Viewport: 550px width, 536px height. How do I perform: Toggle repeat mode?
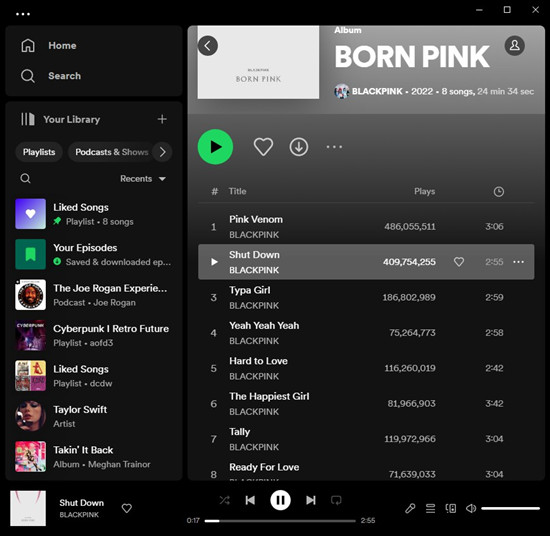point(336,500)
